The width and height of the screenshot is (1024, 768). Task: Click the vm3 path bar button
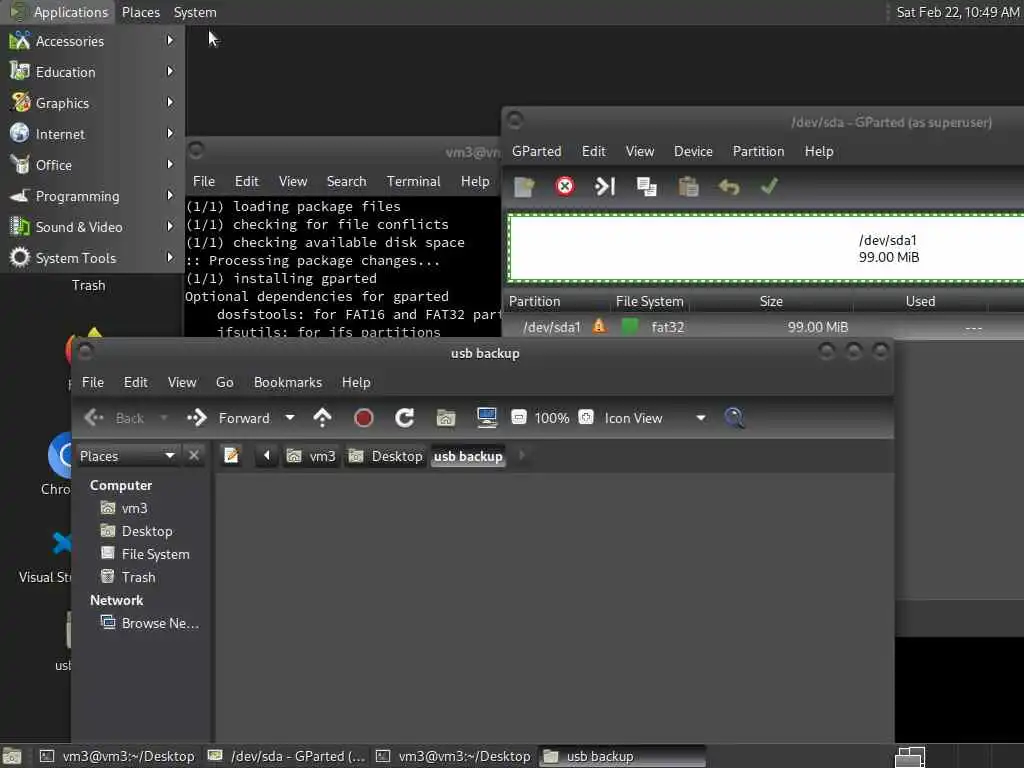312,456
